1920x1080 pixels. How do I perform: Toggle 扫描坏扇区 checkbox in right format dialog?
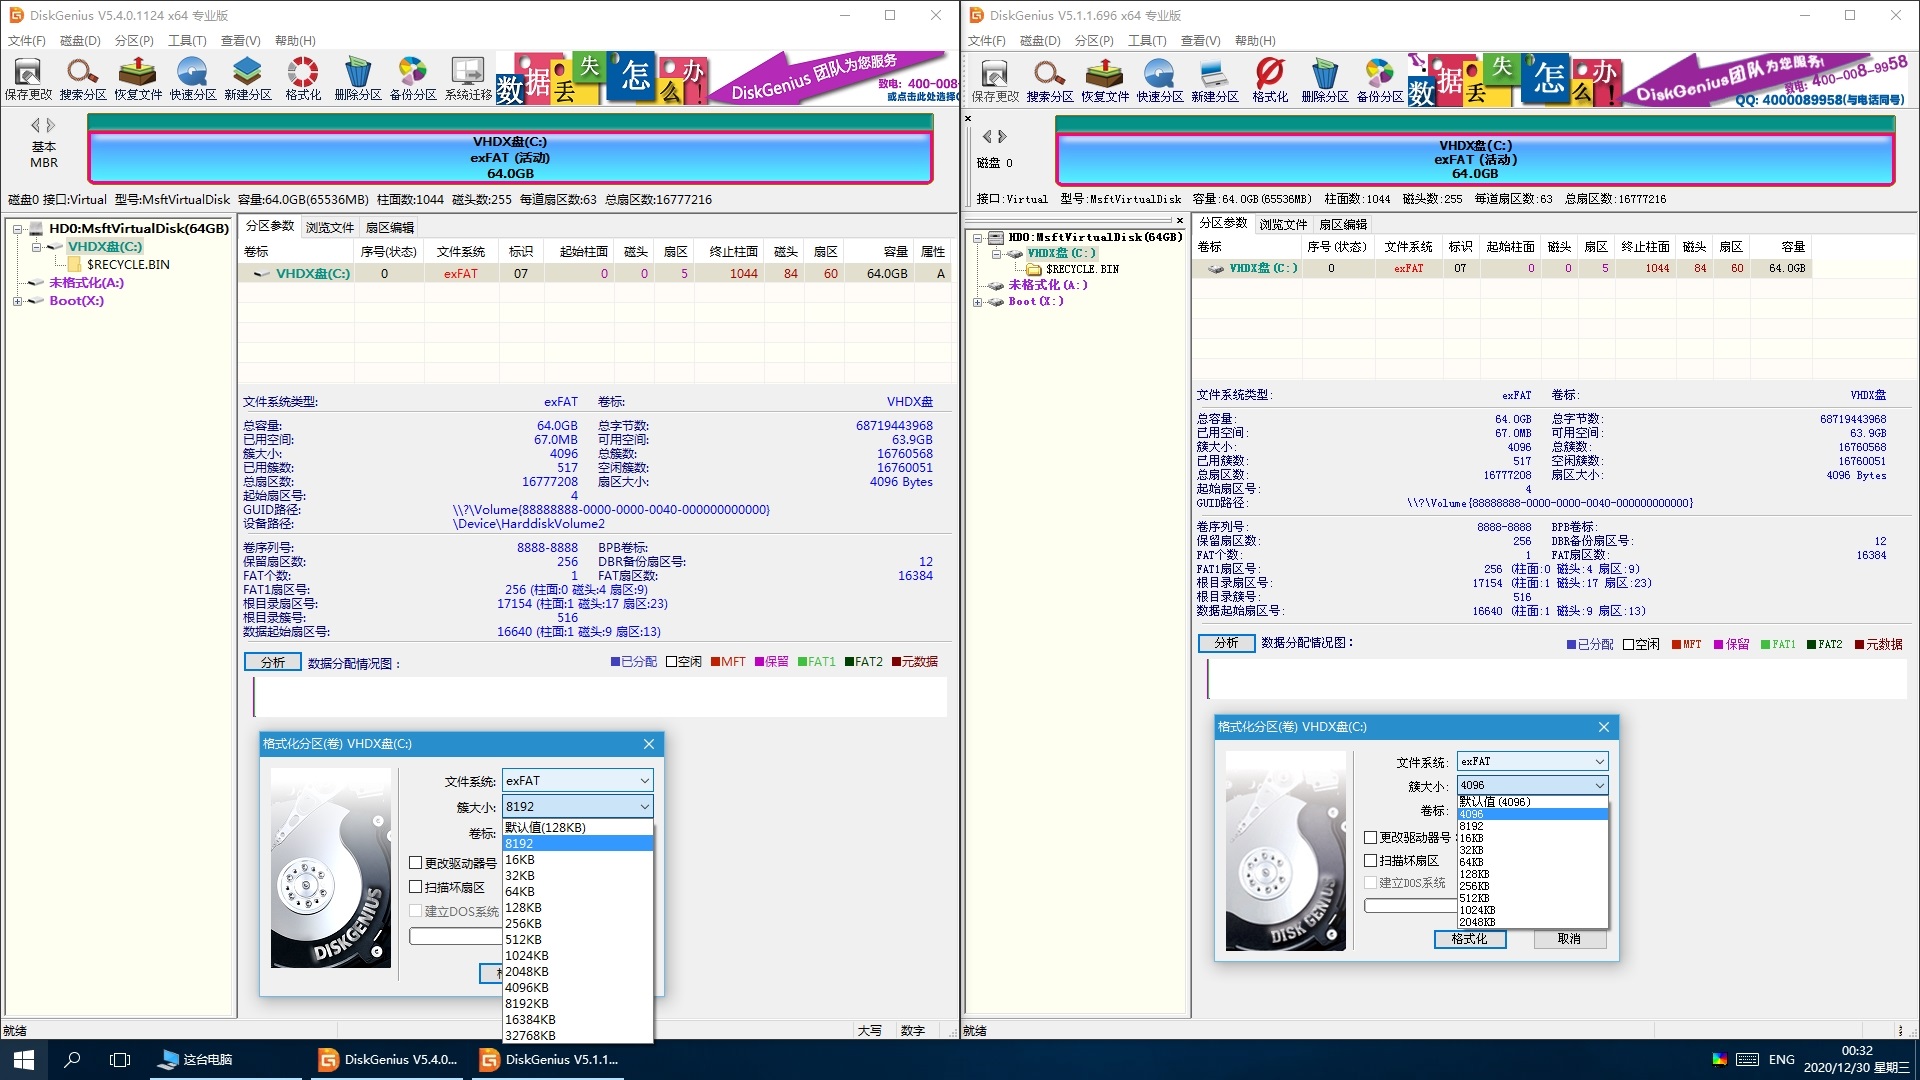pos(1371,860)
